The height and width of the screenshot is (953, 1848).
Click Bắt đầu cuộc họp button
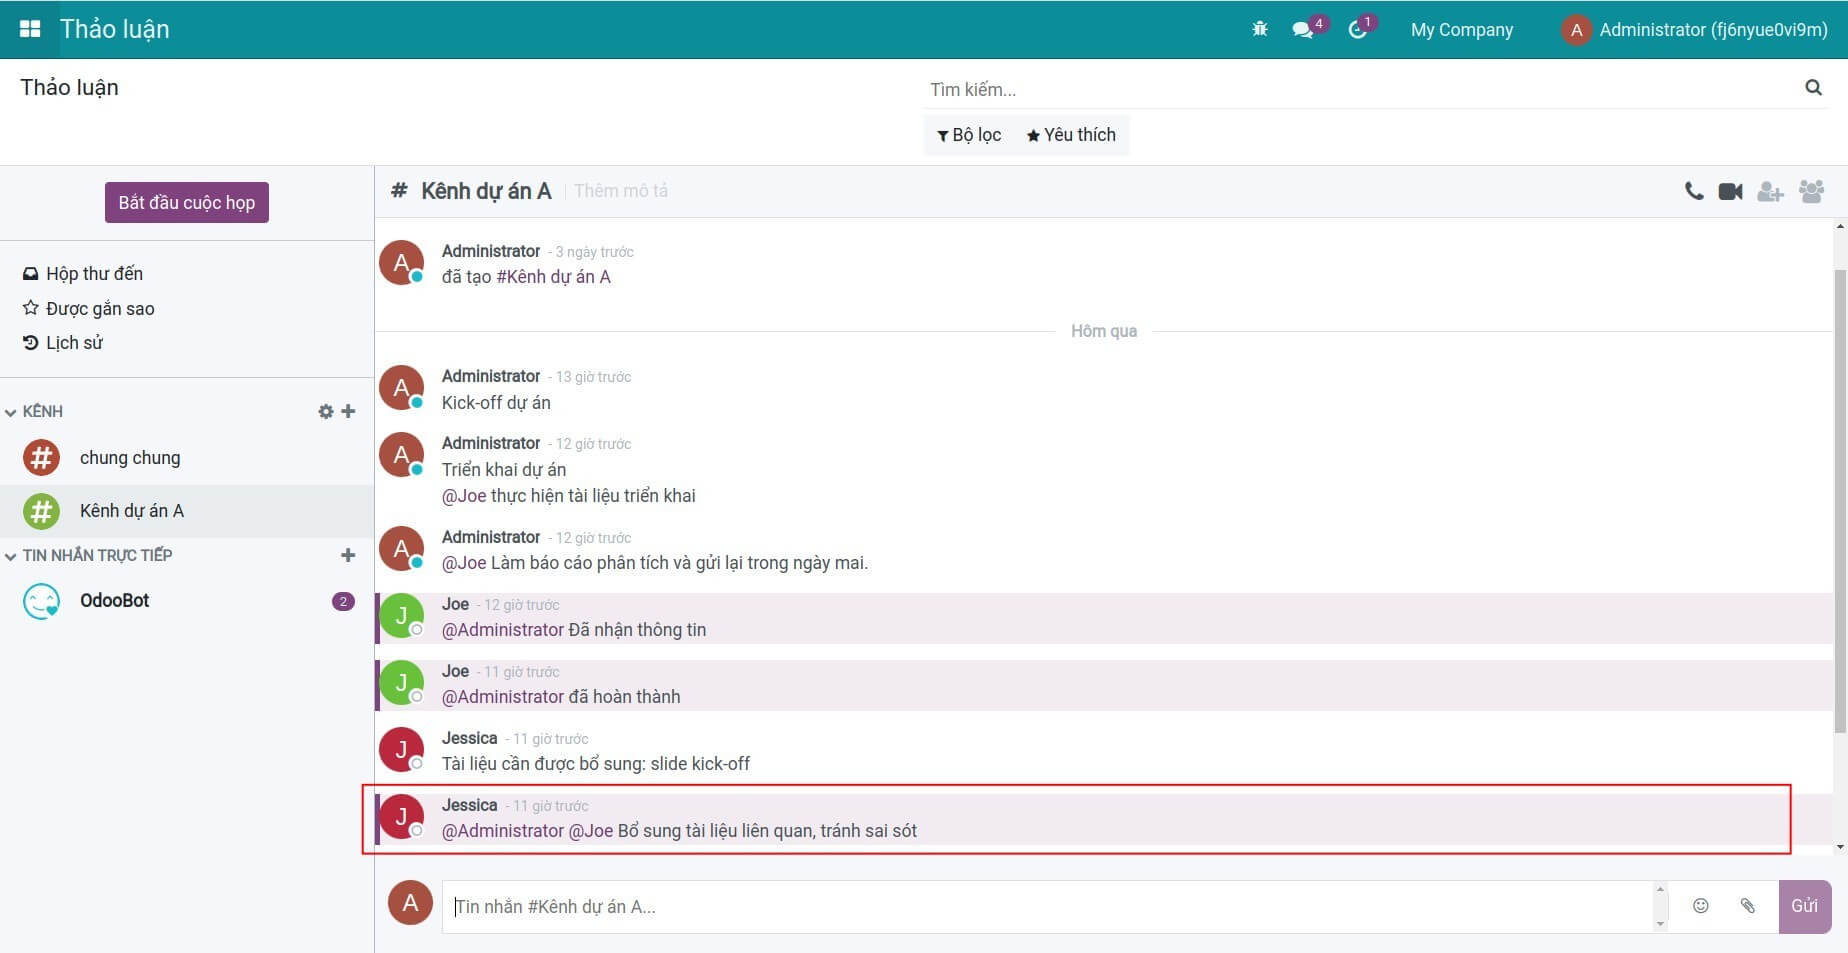pos(187,203)
